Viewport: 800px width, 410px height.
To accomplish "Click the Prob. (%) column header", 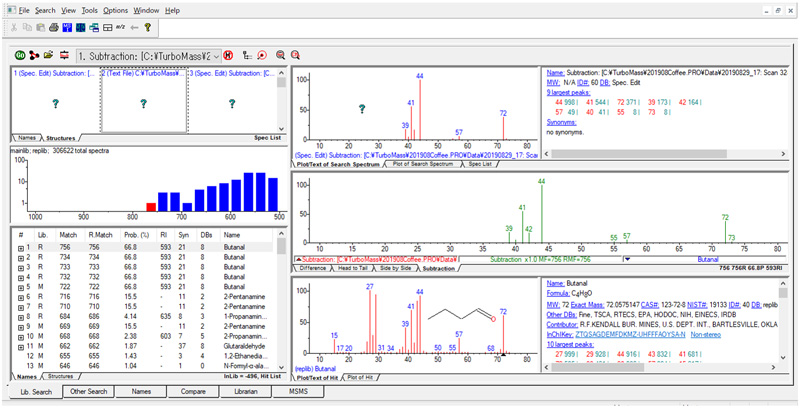I will click(x=136, y=235).
